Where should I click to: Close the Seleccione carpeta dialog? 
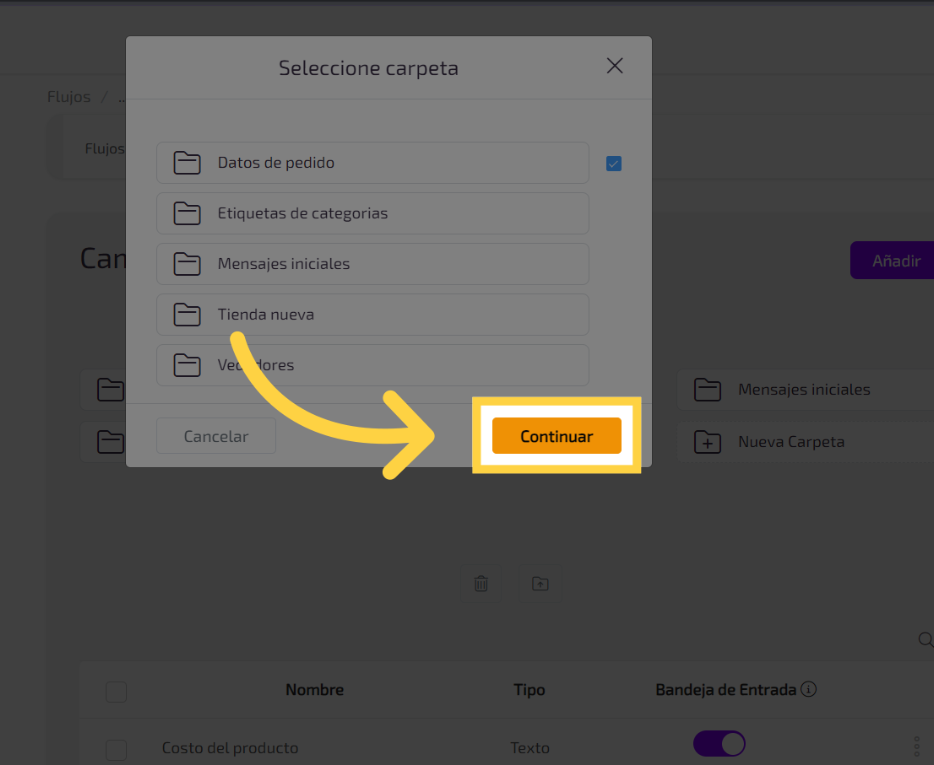coord(615,66)
